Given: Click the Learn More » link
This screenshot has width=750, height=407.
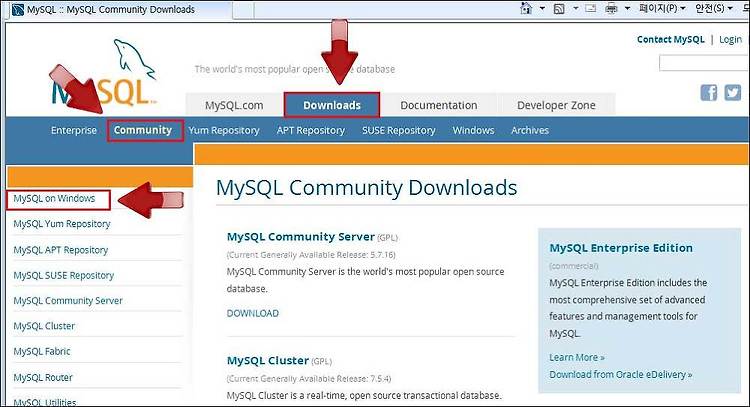Looking at the screenshot, I should (x=577, y=357).
